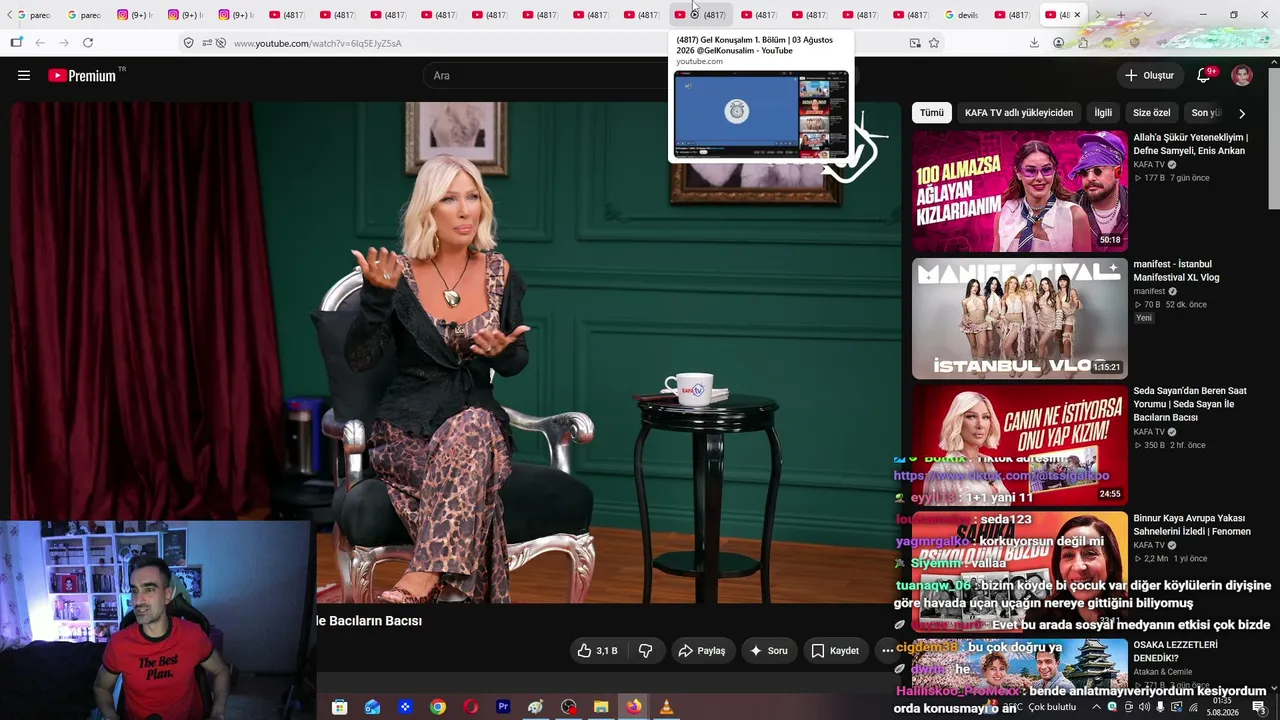Image resolution: width=1280 pixels, height=720 pixels.
Task: Dislike the video
Action: [646, 650]
